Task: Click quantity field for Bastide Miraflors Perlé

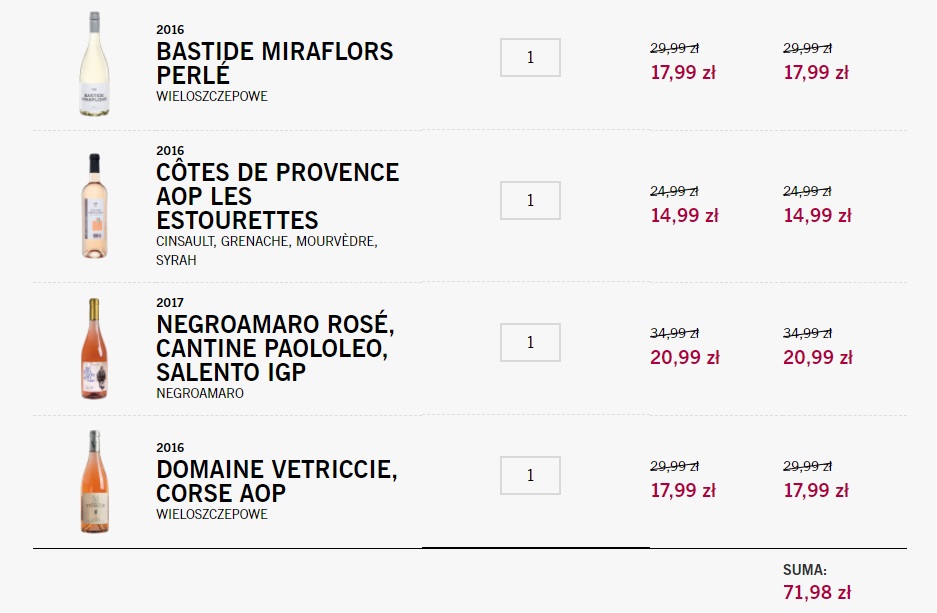Action: pos(530,57)
